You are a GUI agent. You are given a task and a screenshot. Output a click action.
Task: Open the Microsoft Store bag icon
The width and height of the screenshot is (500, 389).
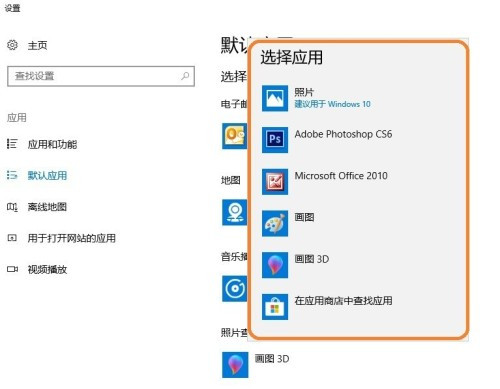point(275,307)
